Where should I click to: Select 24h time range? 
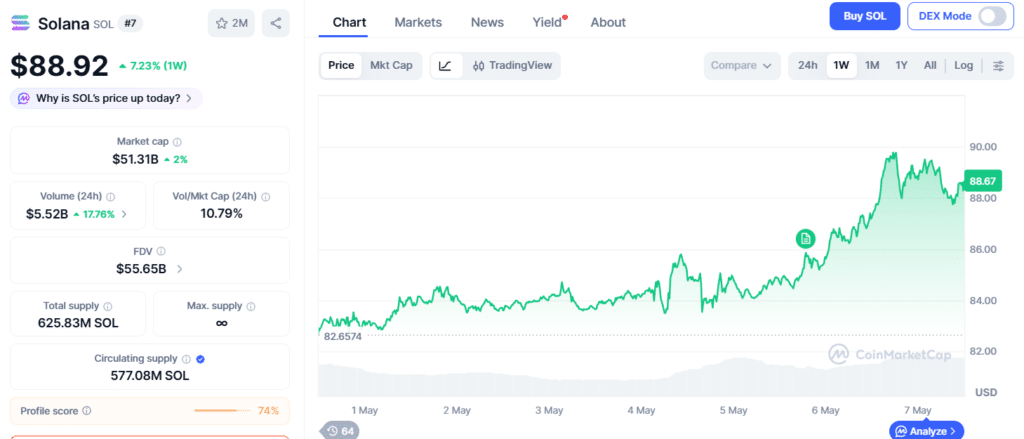807,65
